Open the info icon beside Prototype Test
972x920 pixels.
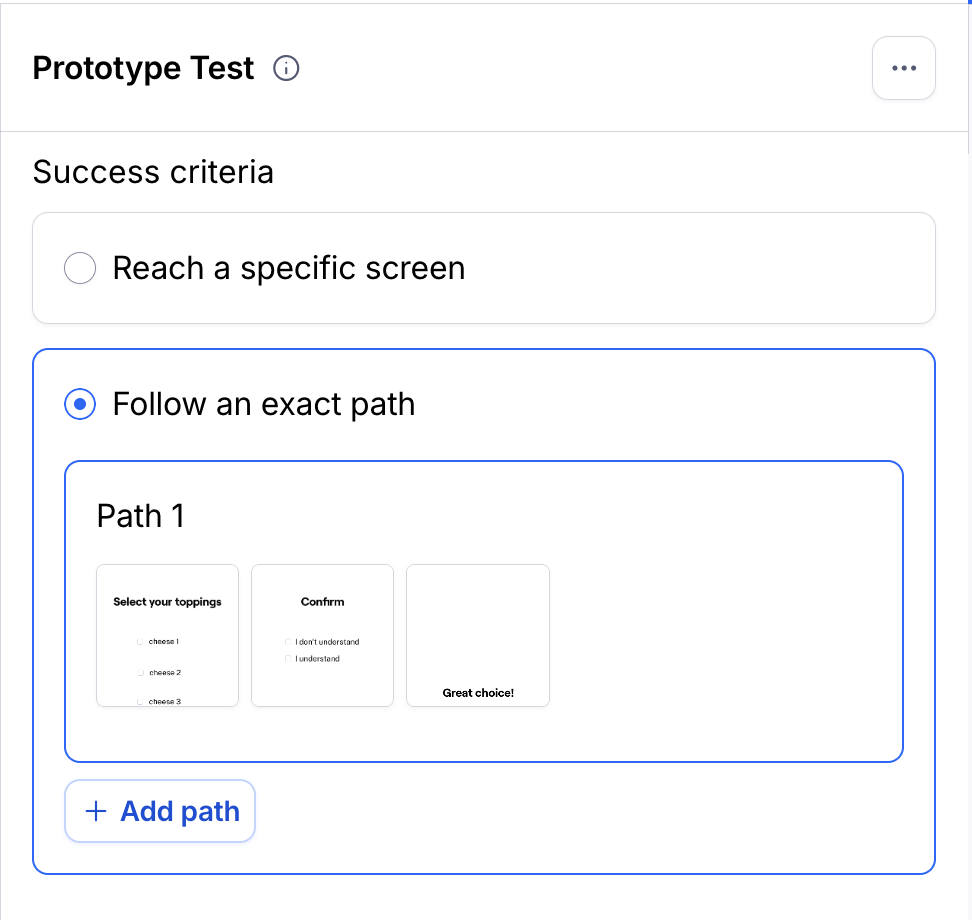point(286,68)
